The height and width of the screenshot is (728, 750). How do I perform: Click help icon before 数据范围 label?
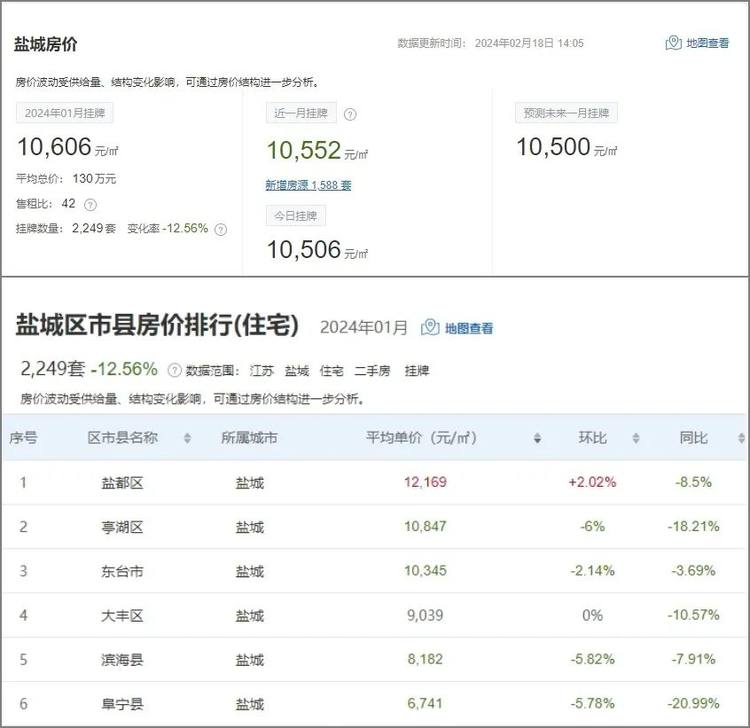(175, 370)
